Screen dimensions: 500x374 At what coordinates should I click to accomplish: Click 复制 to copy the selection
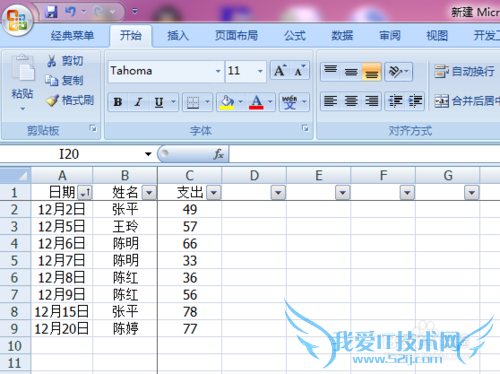pyautogui.click(x=64, y=80)
